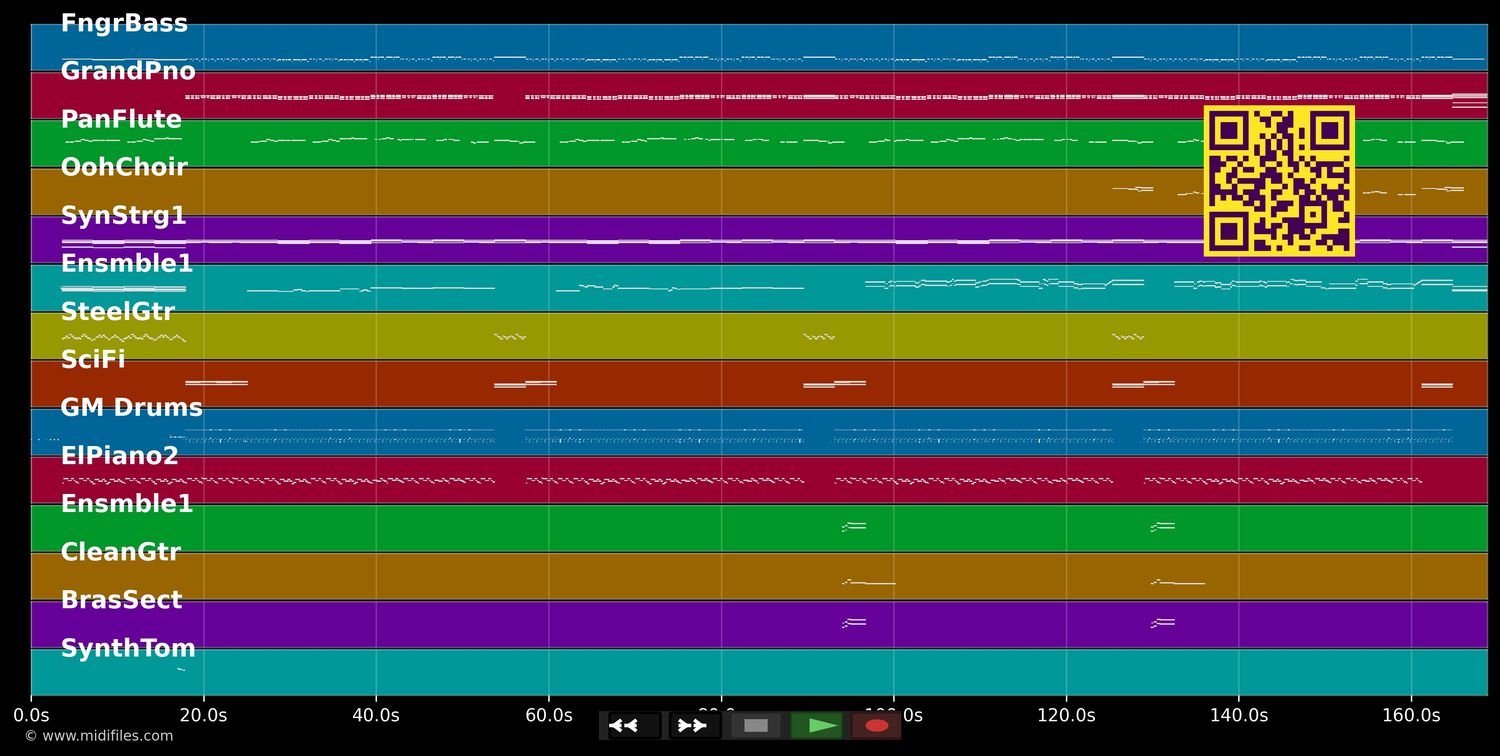The width and height of the screenshot is (1500, 756).
Task: Click the yellow QR code
Action: [x=1279, y=181]
